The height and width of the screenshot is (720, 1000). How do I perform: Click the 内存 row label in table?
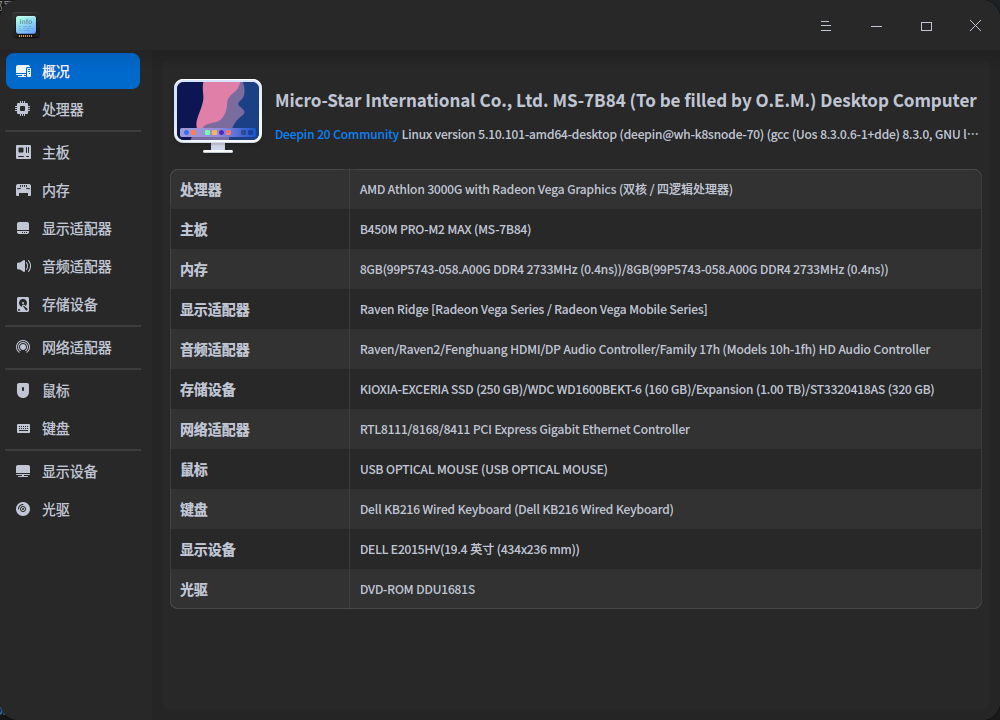tap(194, 270)
